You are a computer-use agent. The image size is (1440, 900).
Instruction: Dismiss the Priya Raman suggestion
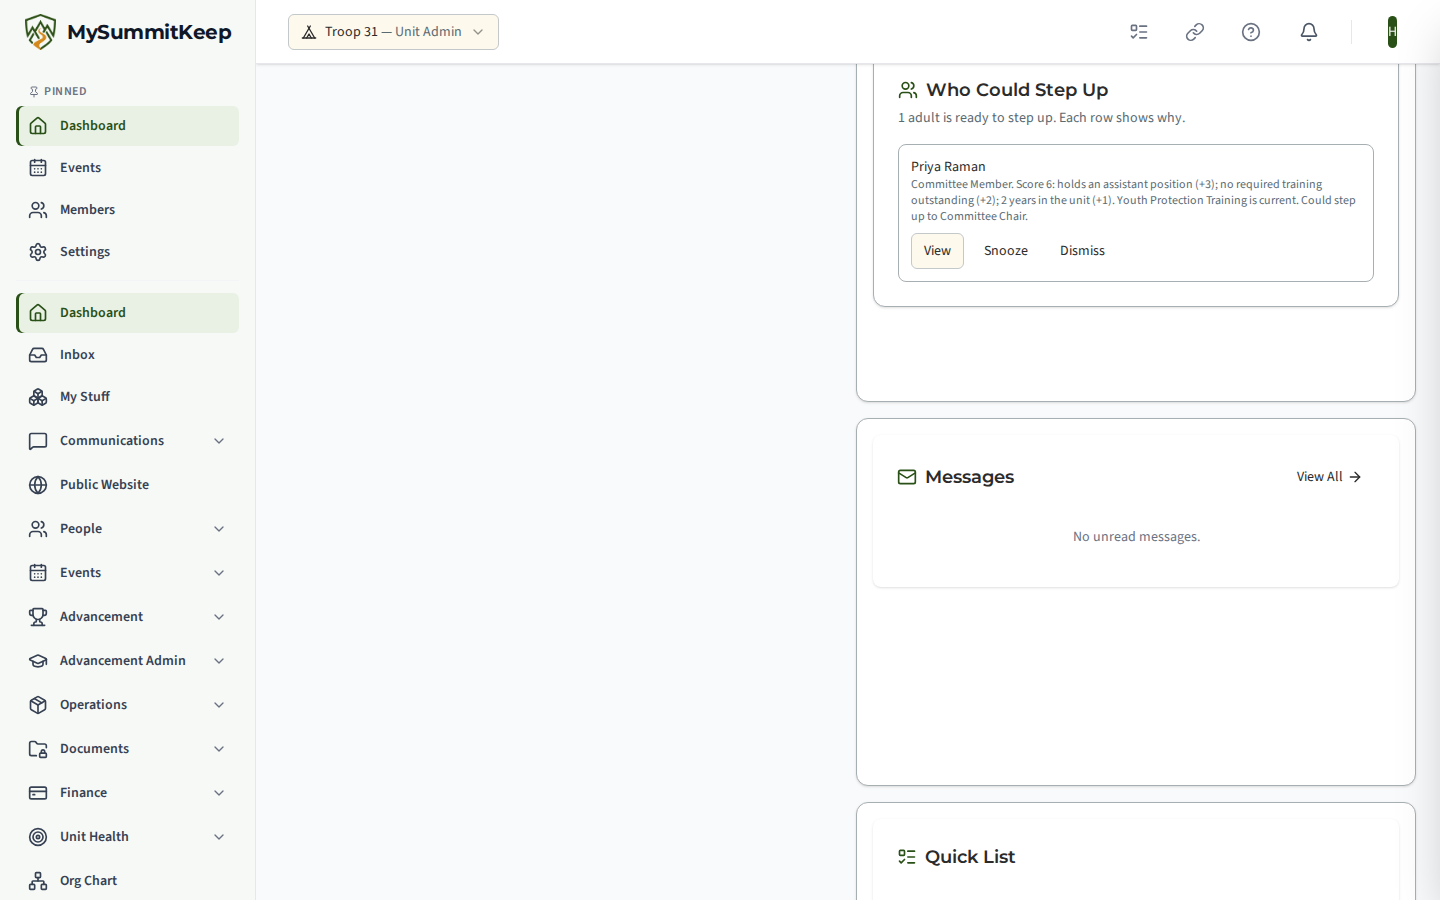coord(1082,251)
